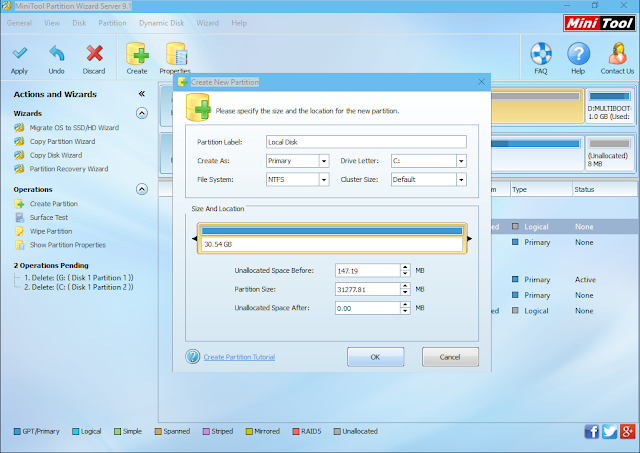Select pending operation Delete C: Partition 2
The width and height of the screenshot is (640, 453).
click(78, 287)
